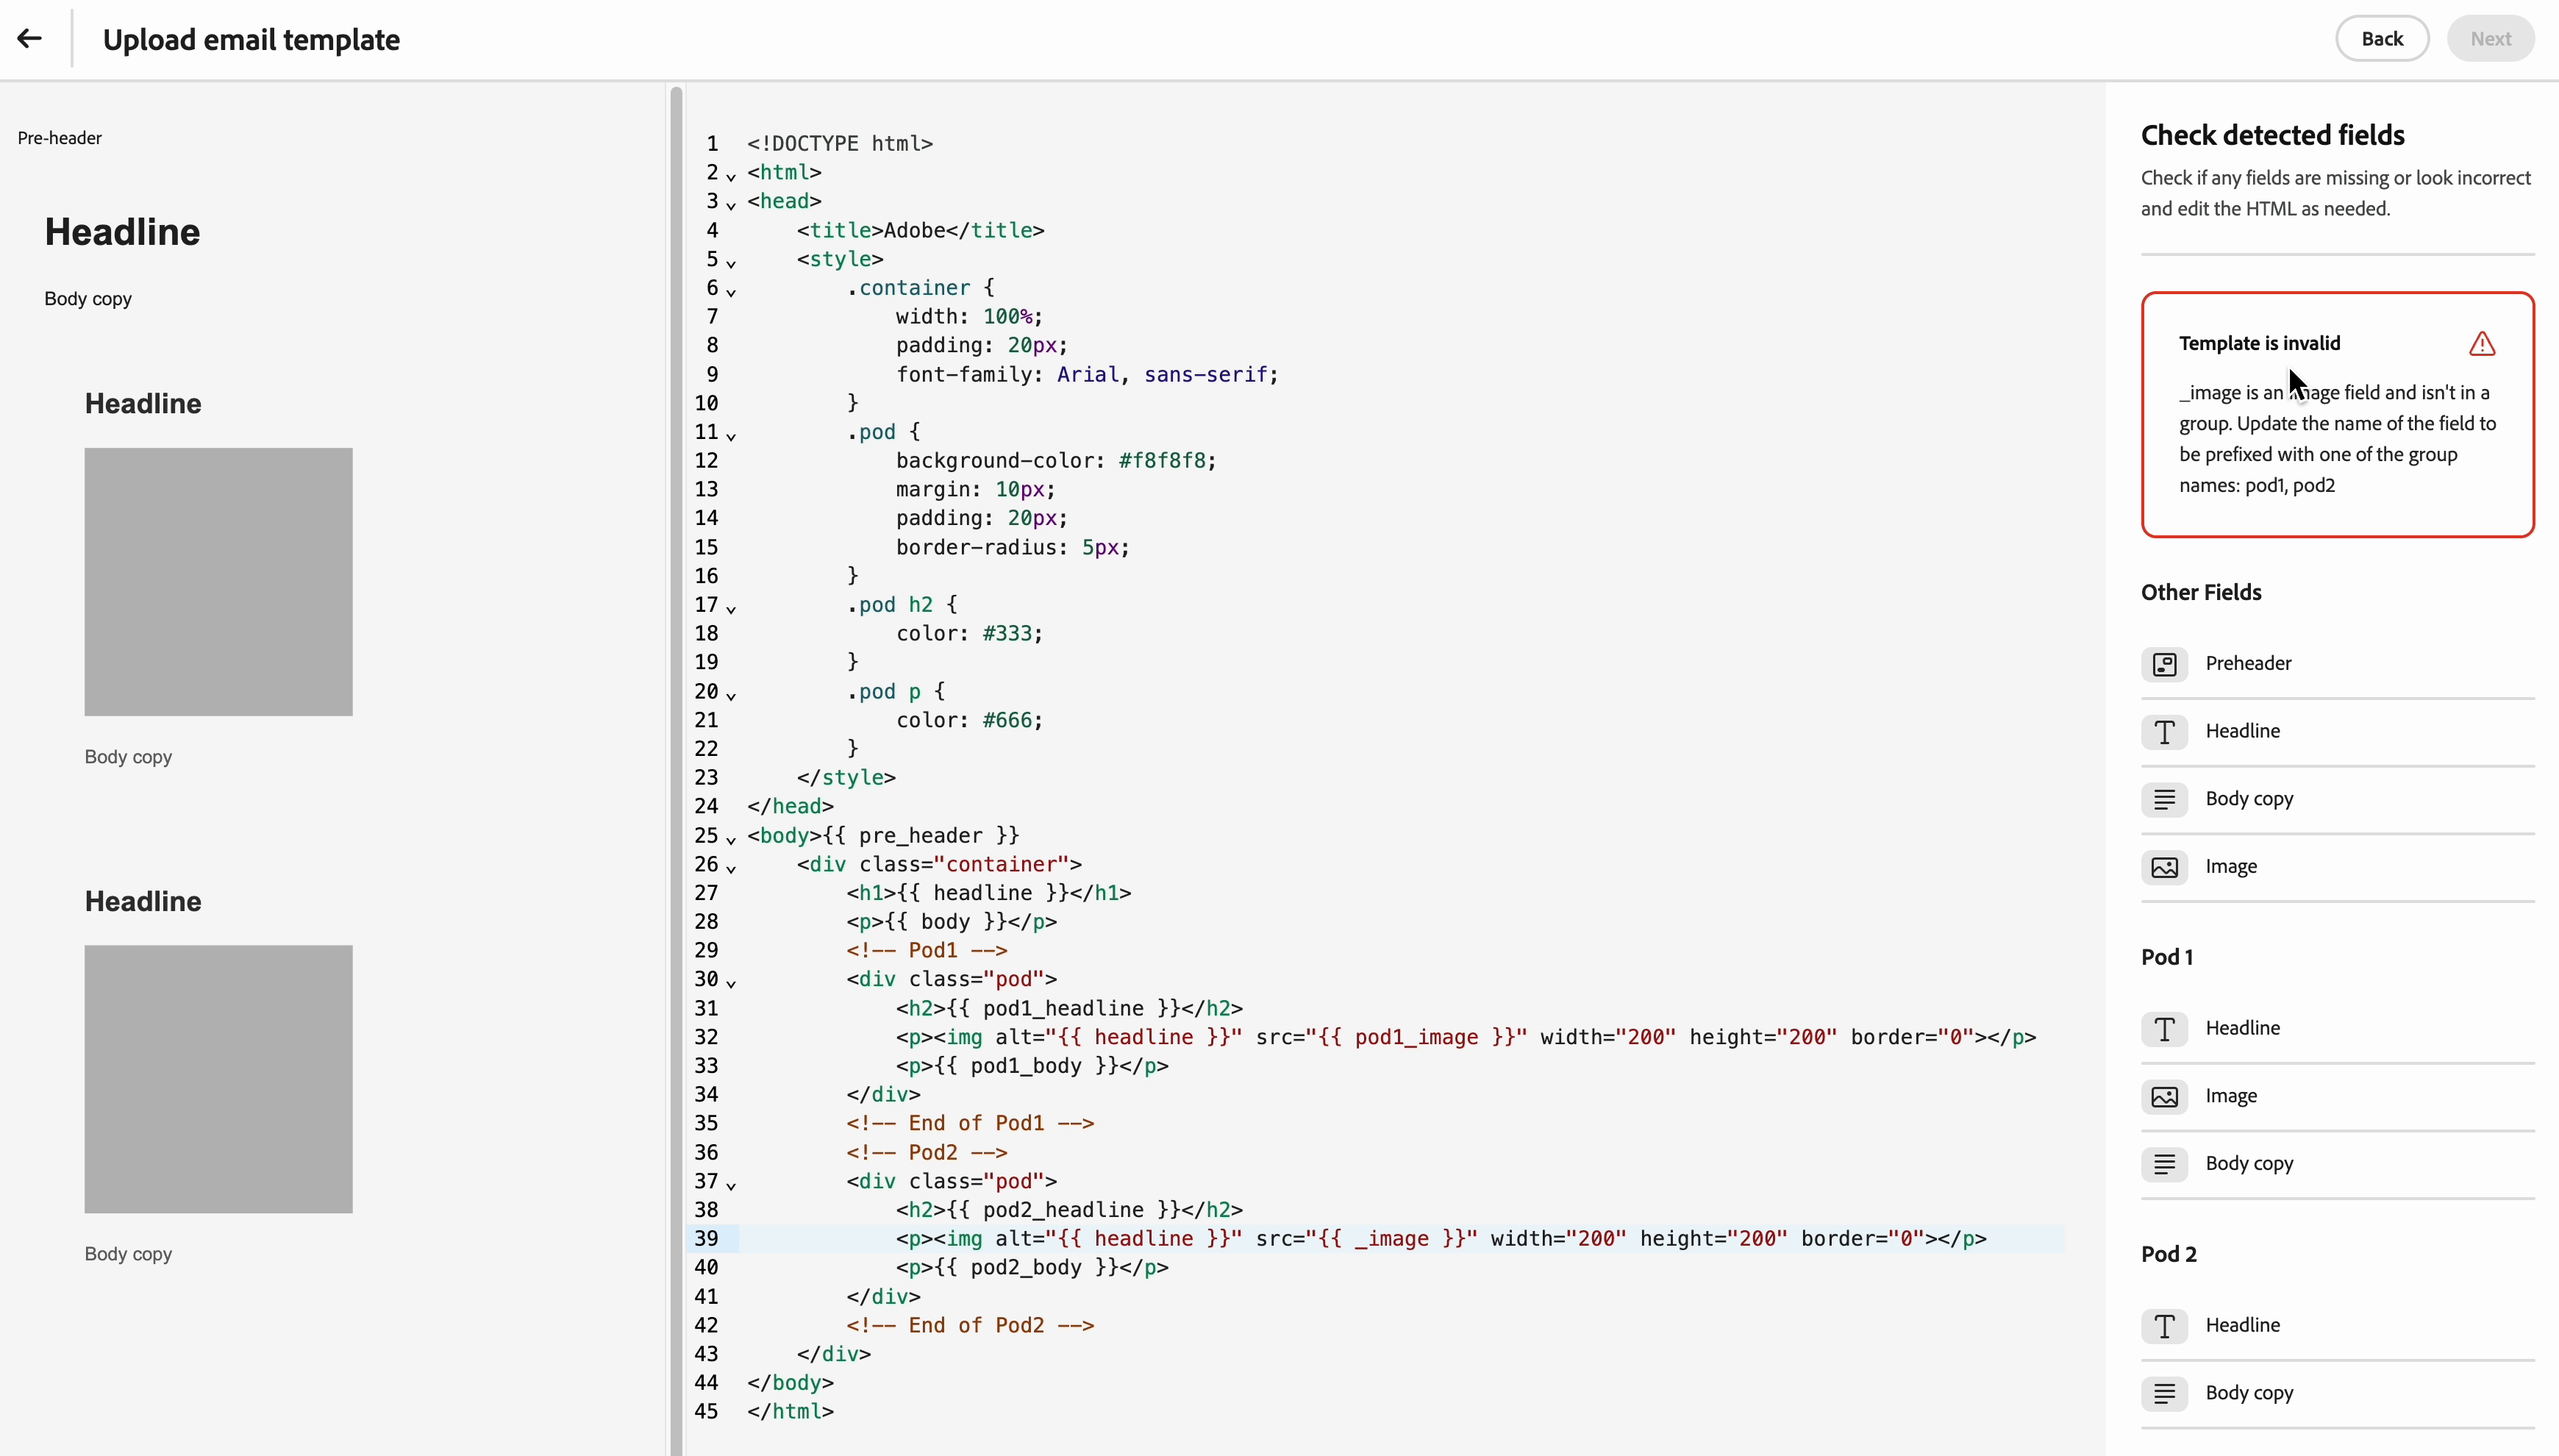Click the Pod 2 Headline text icon
Image resolution: width=2559 pixels, height=1456 pixels.
coord(2164,1326)
